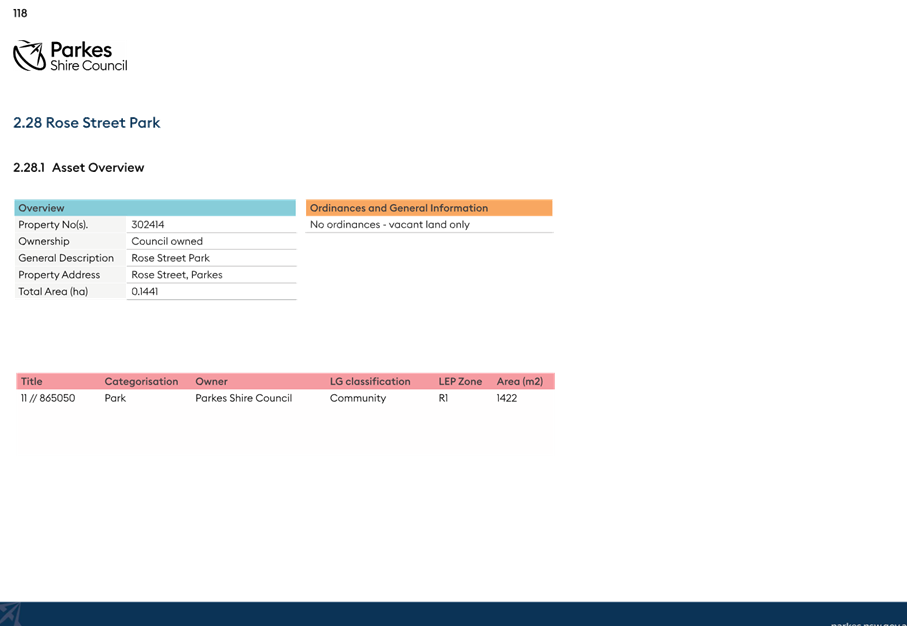
Task: Click the Rose Street Park description value
Action: [171, 258]
